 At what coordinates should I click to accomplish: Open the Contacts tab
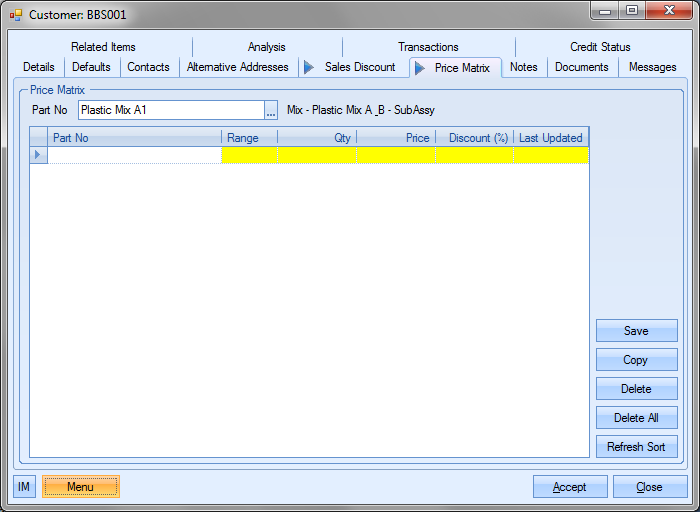click(148, 67)
